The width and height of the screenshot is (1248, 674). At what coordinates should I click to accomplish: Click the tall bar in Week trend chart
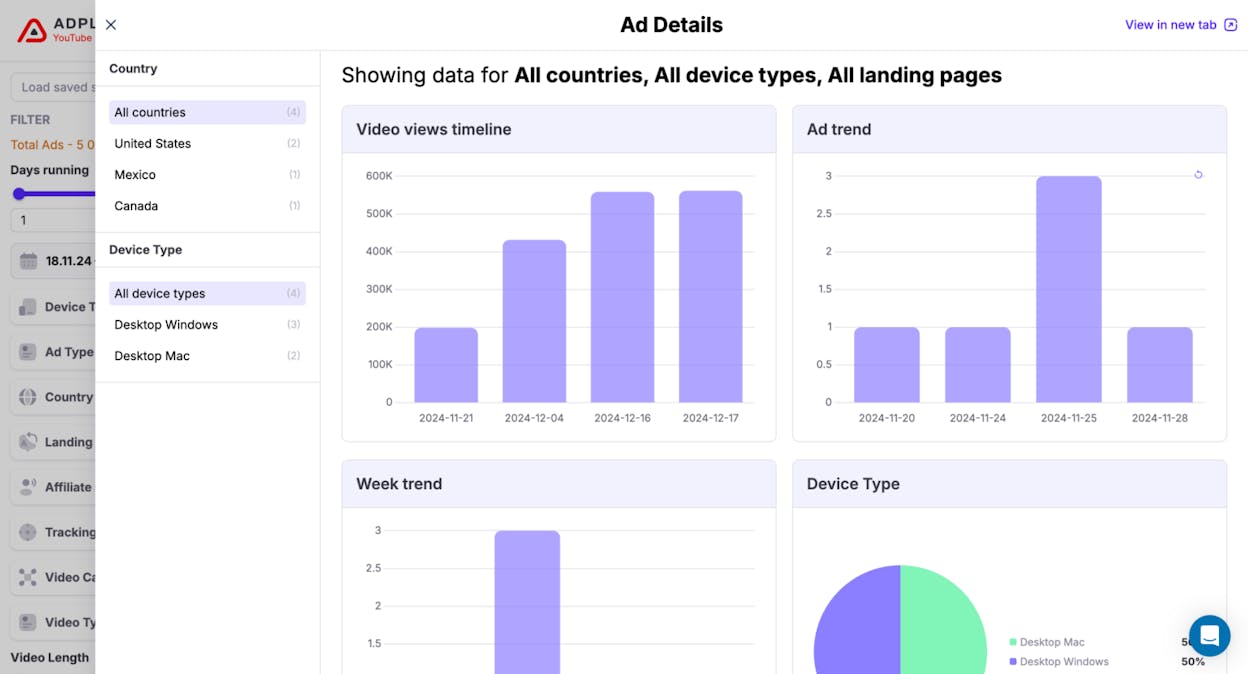coord(527,602)
